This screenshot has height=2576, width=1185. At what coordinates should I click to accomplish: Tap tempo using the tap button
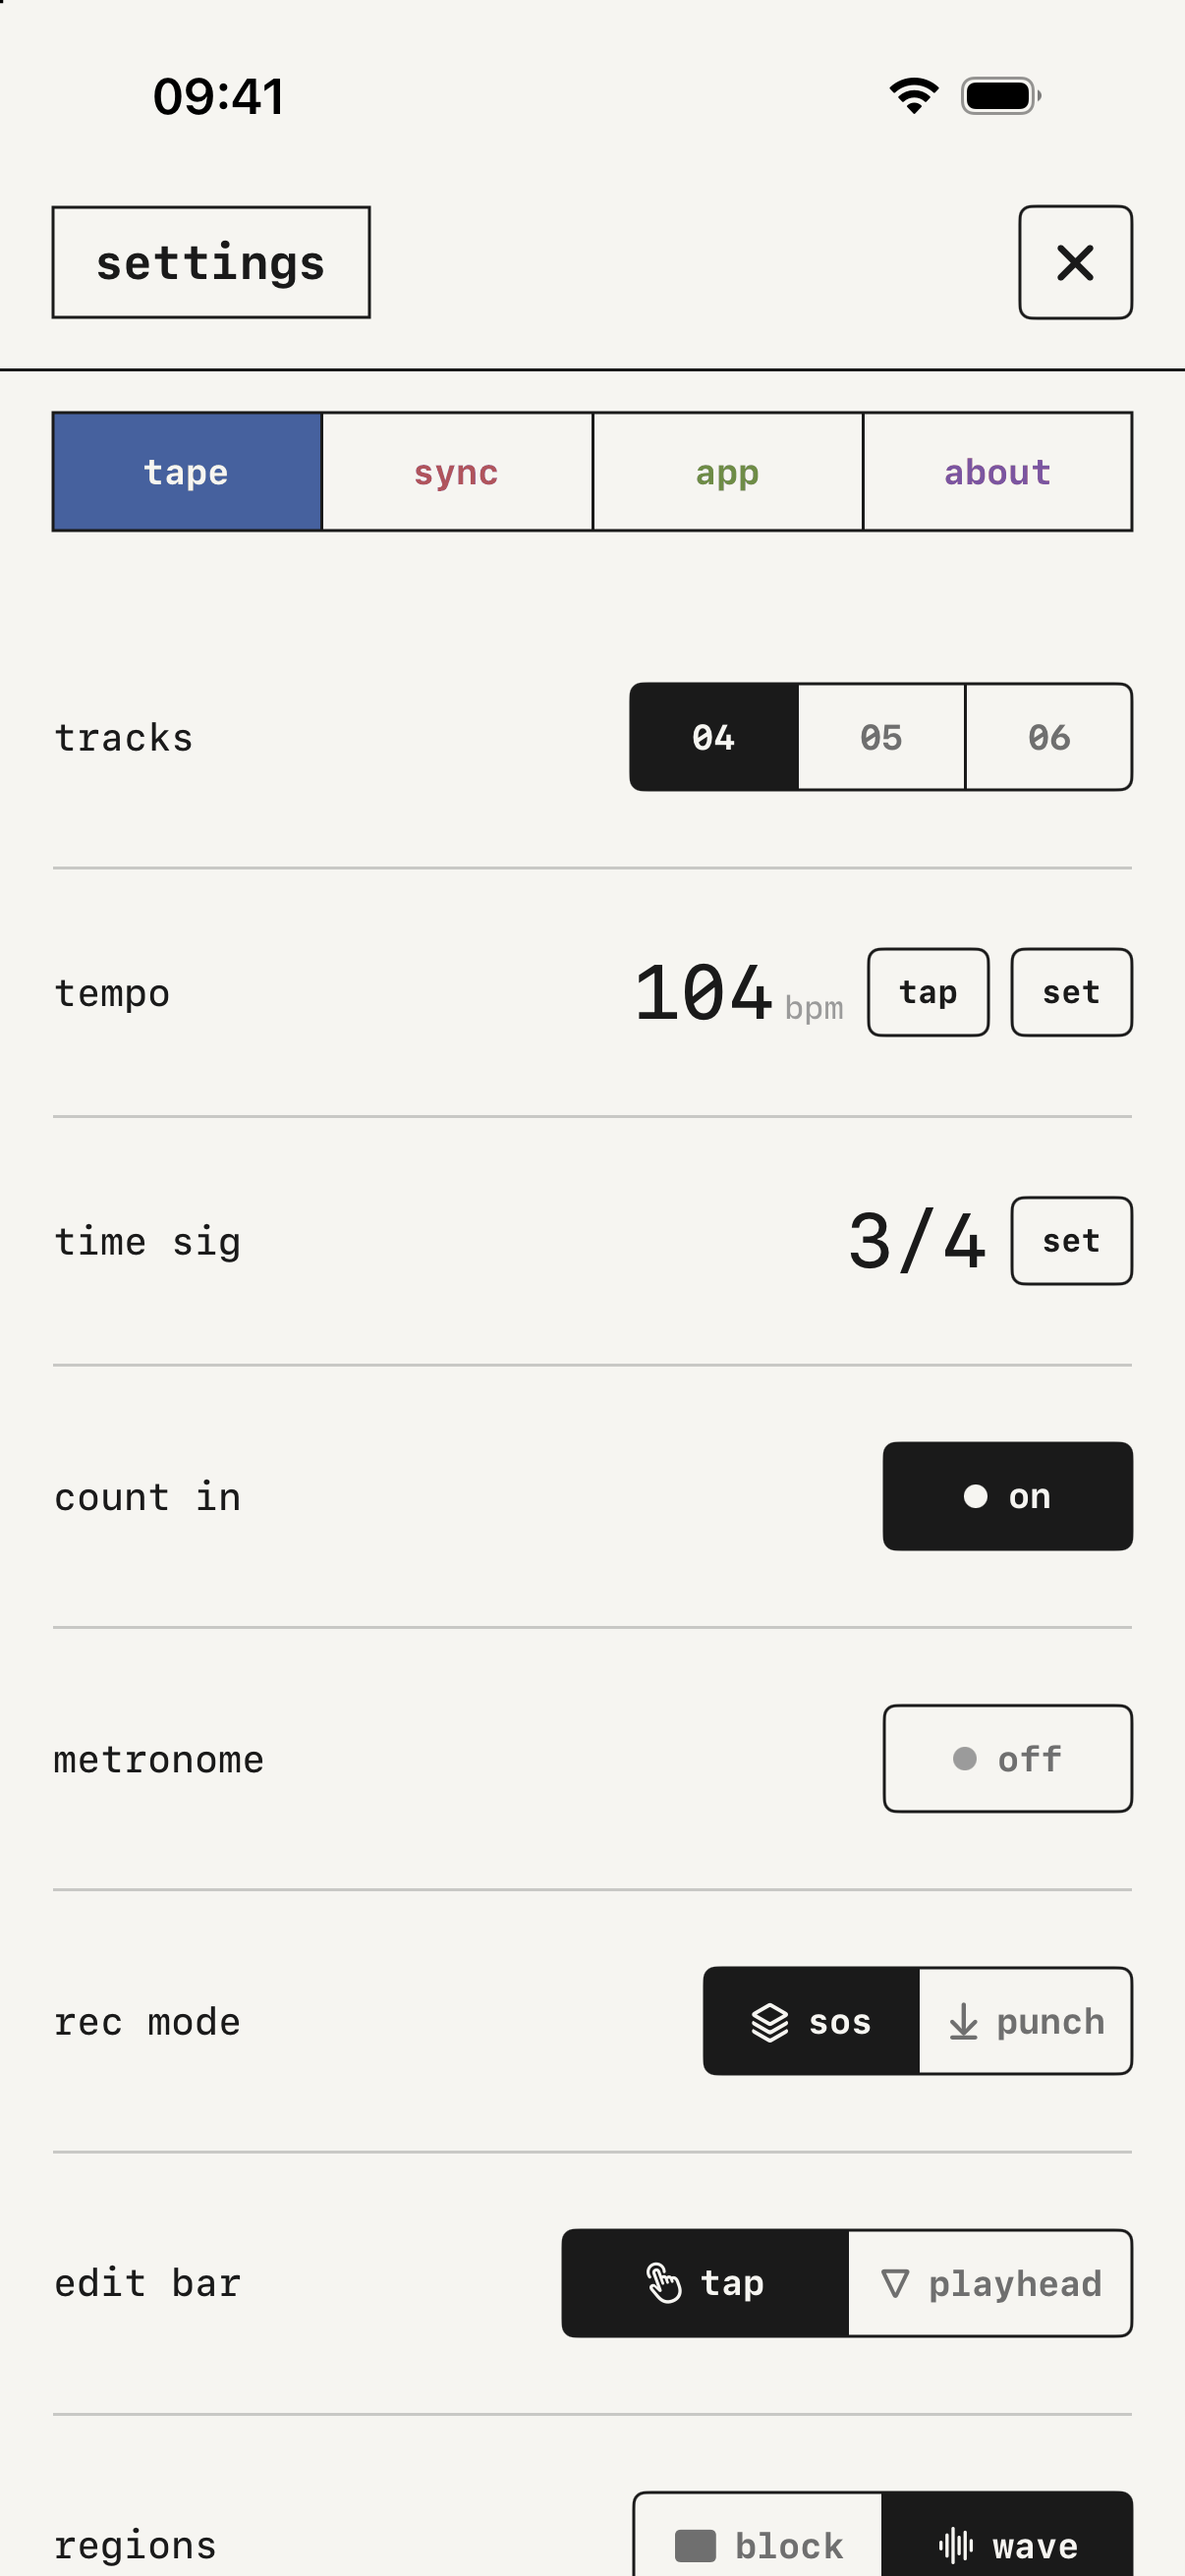(x=928, y=992)
